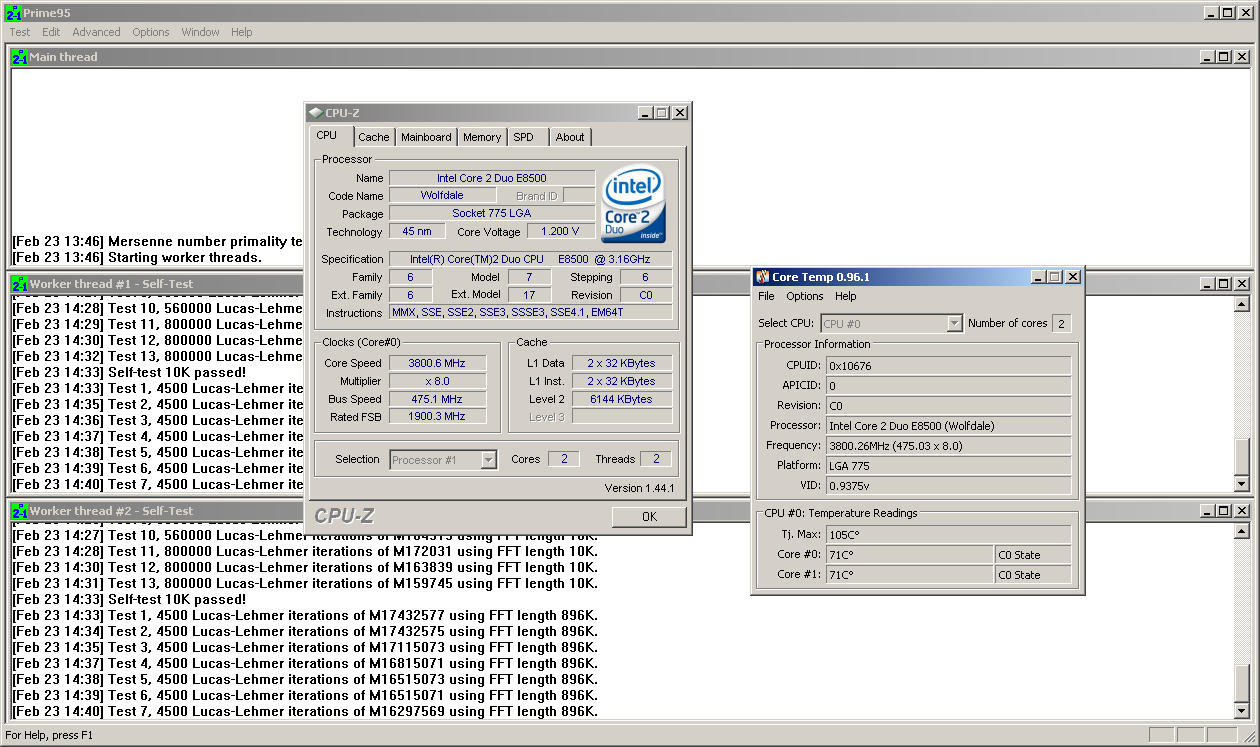Viewport: 1260px width, 747px height.
Task: Open the Help menu in Core Temp
Action: [845, 296]
